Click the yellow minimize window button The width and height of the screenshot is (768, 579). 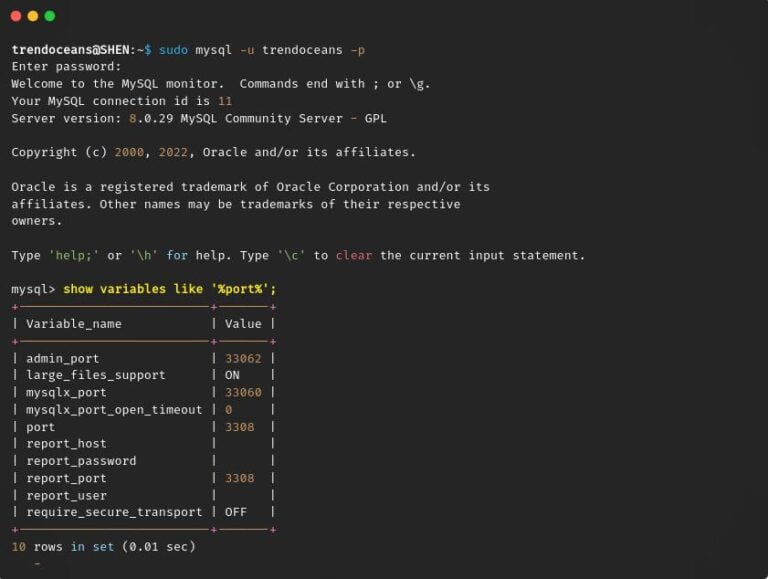33,16
